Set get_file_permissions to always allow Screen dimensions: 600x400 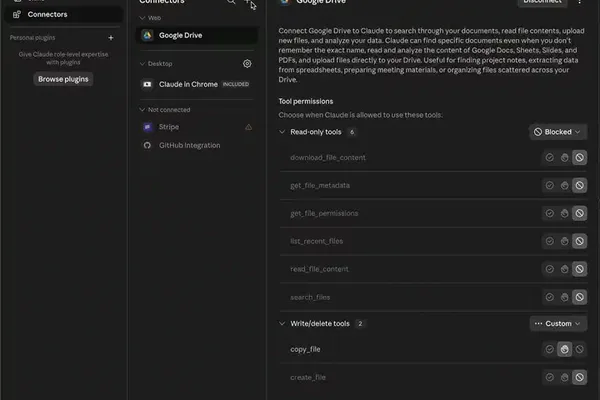click(x=549, y=214)
